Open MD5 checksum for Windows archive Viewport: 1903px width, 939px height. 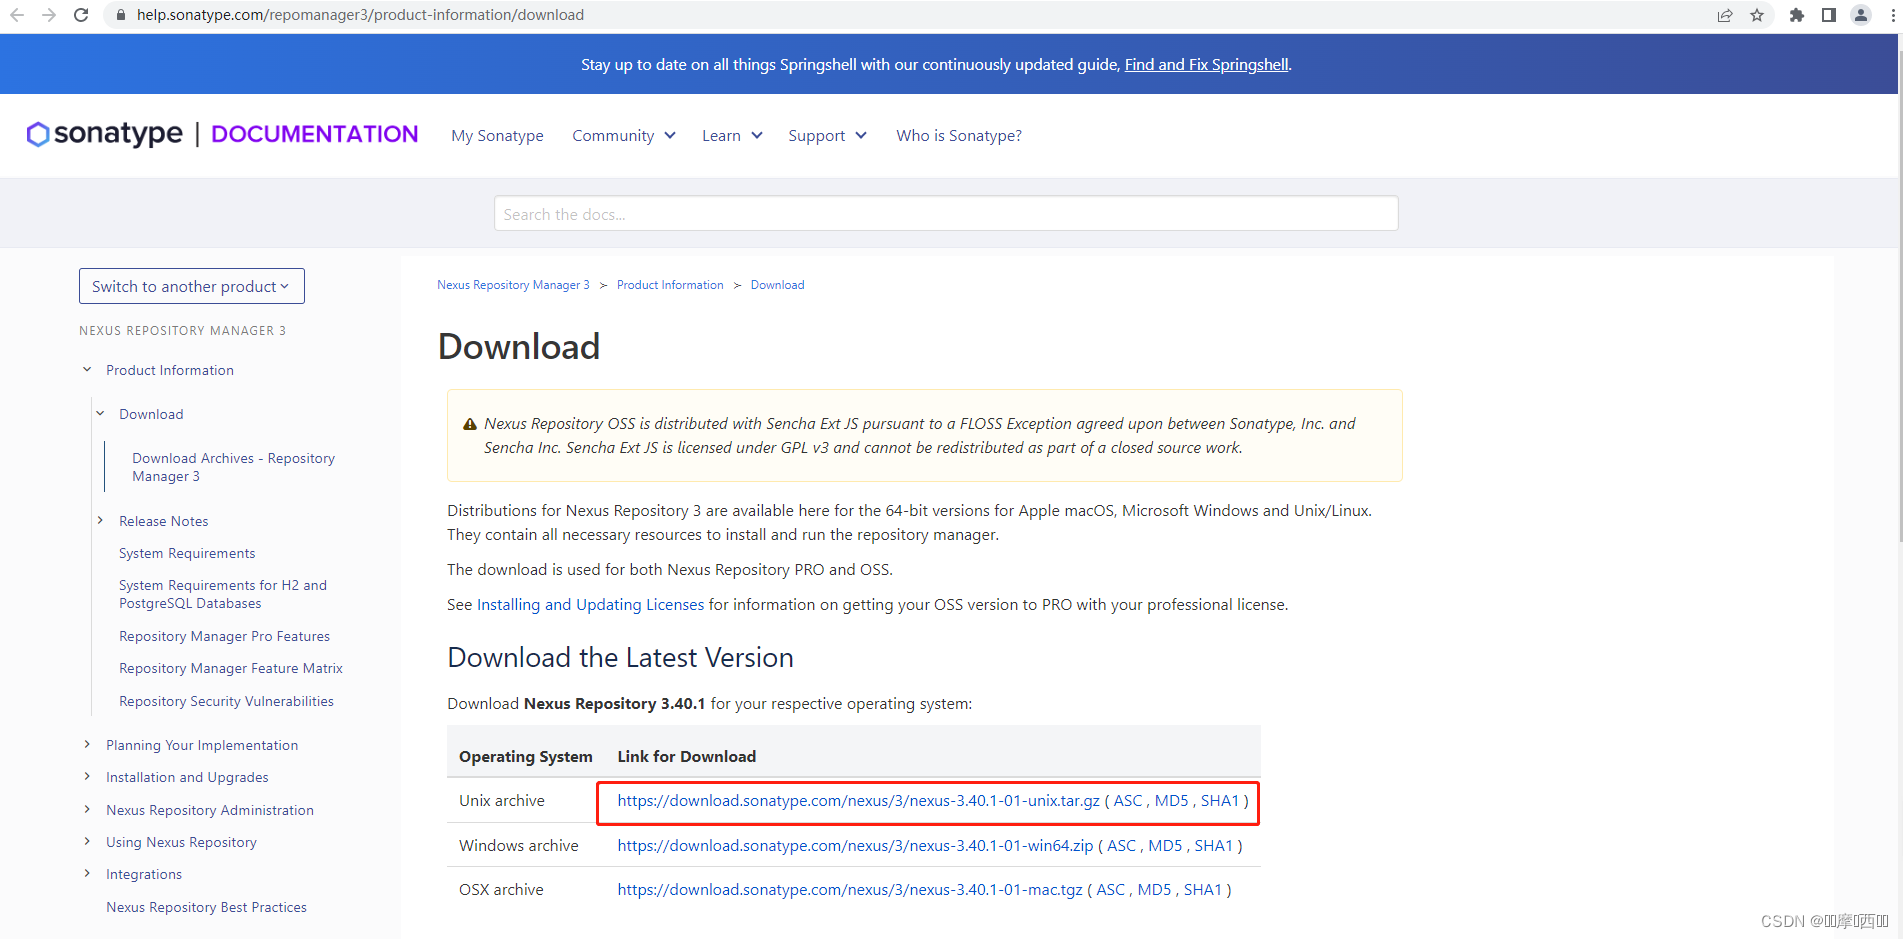click(x=1165, y=846)
